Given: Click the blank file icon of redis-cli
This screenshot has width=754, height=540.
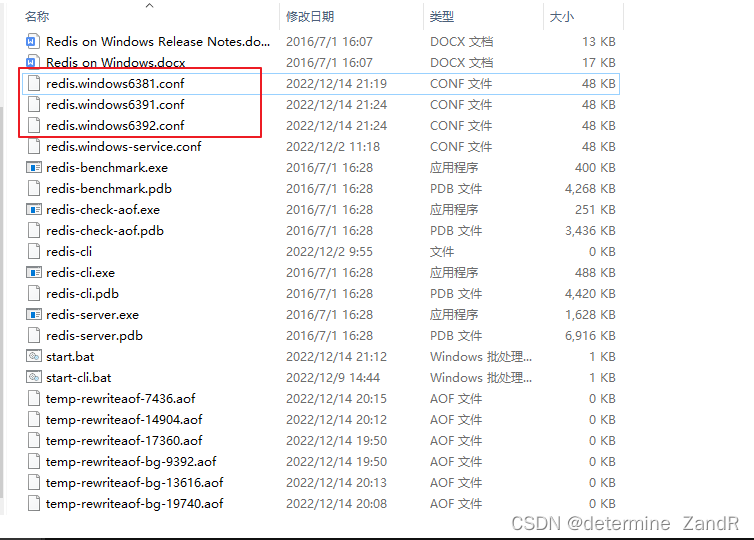Looking at the screenshot, I should [34, 251].
